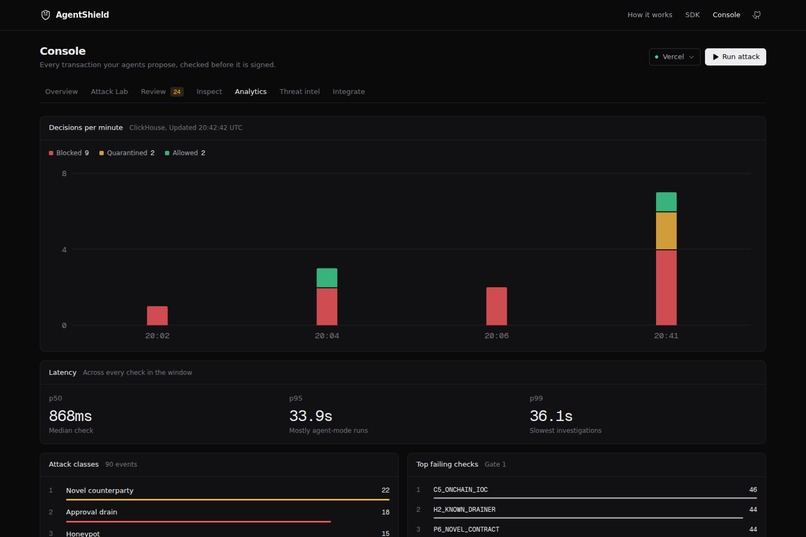Click the 33.9s p95 latency value
Screen dimensions: 806x537
(x=310, y=416)
